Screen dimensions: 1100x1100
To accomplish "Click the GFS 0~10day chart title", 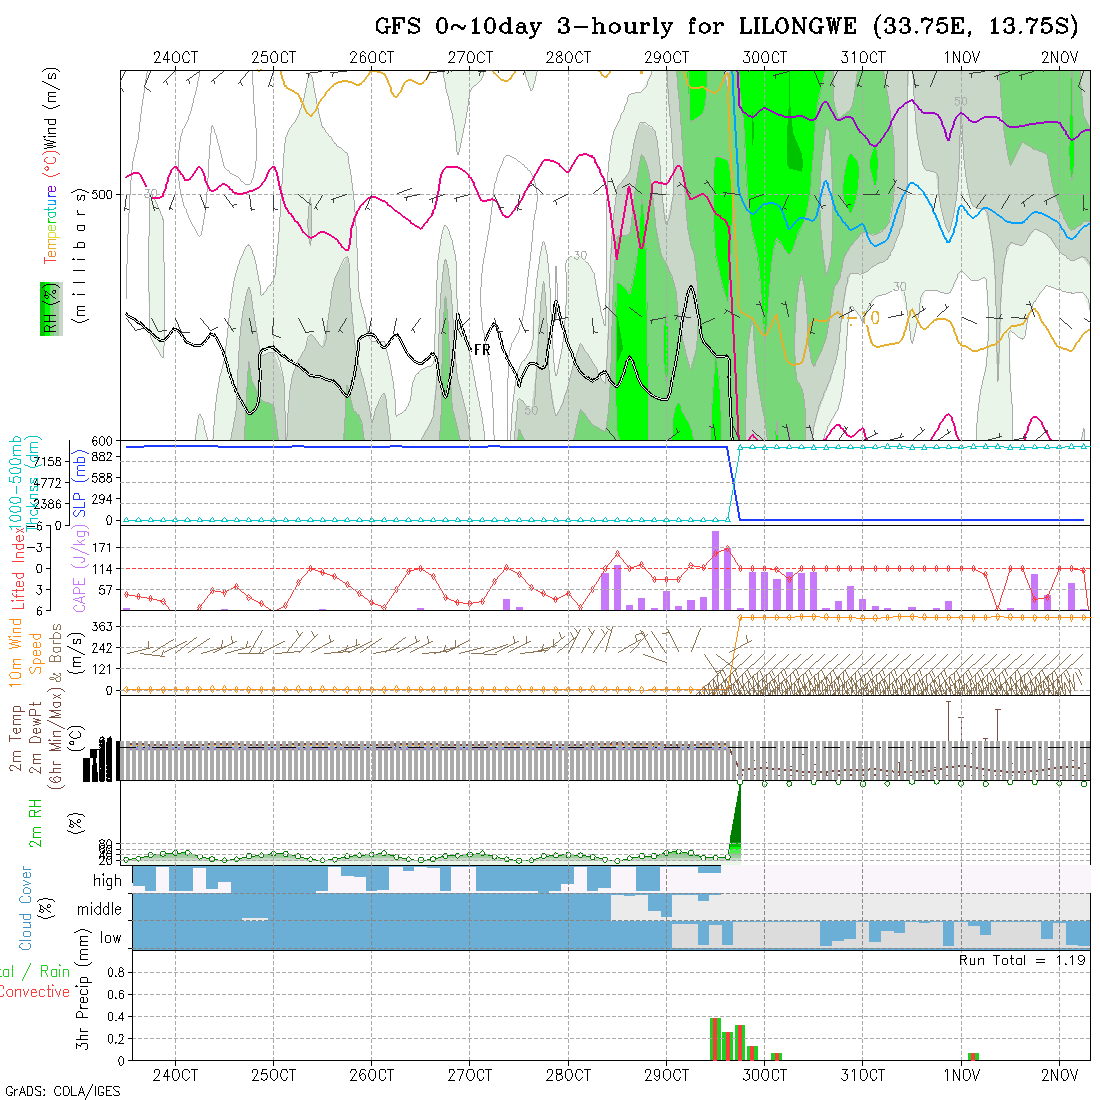I will 726,25.
